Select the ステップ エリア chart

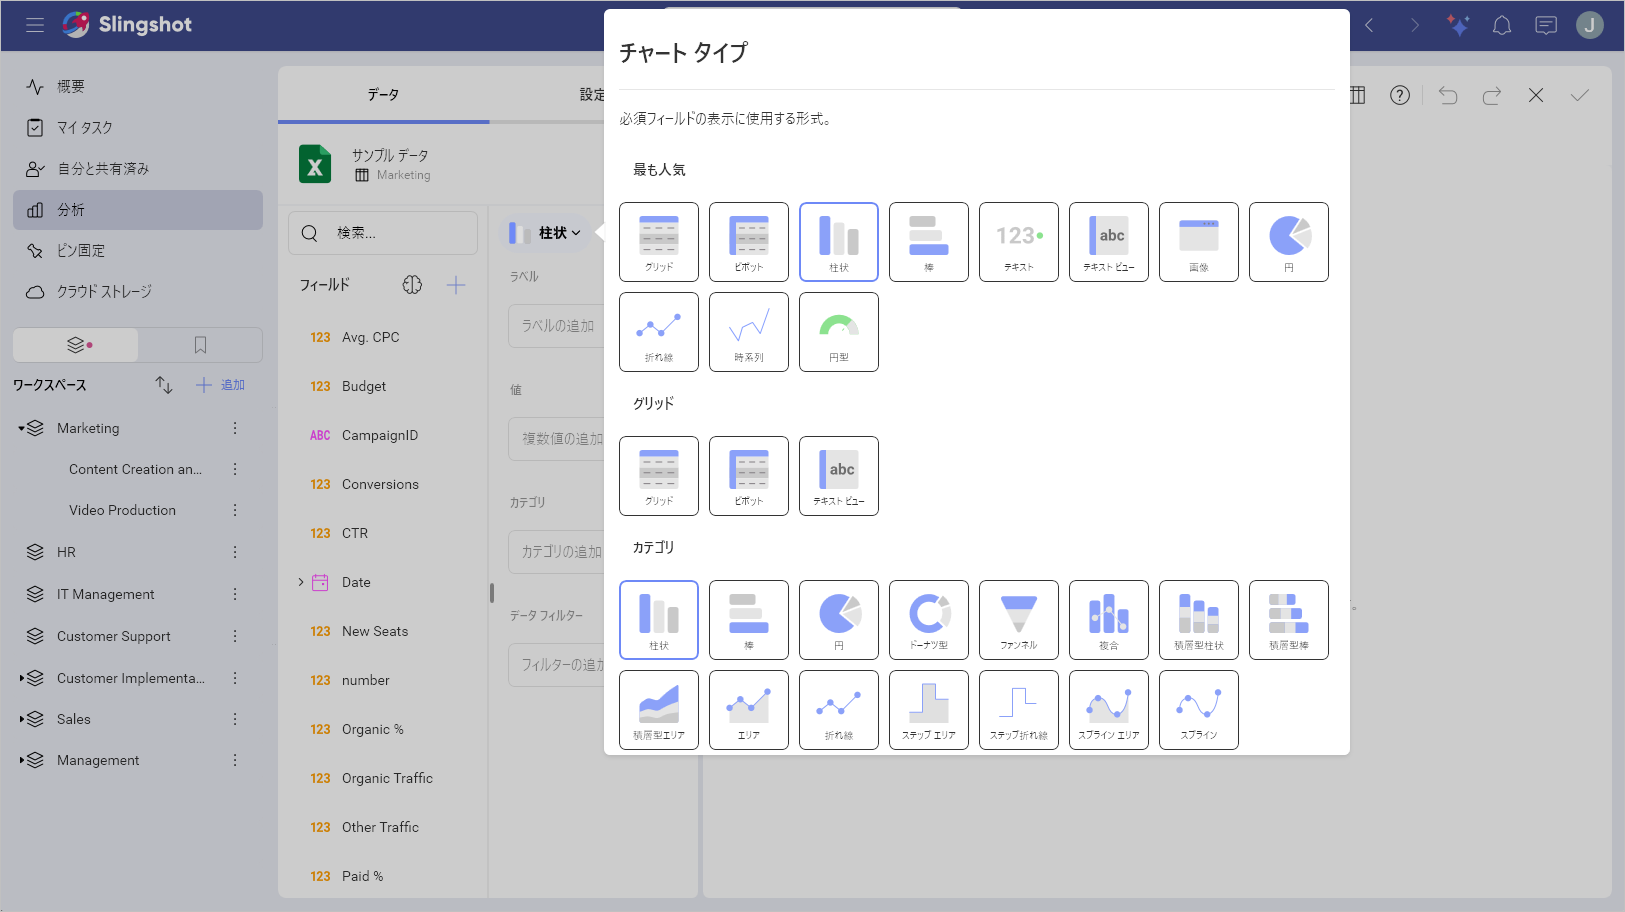click(929, 710)
